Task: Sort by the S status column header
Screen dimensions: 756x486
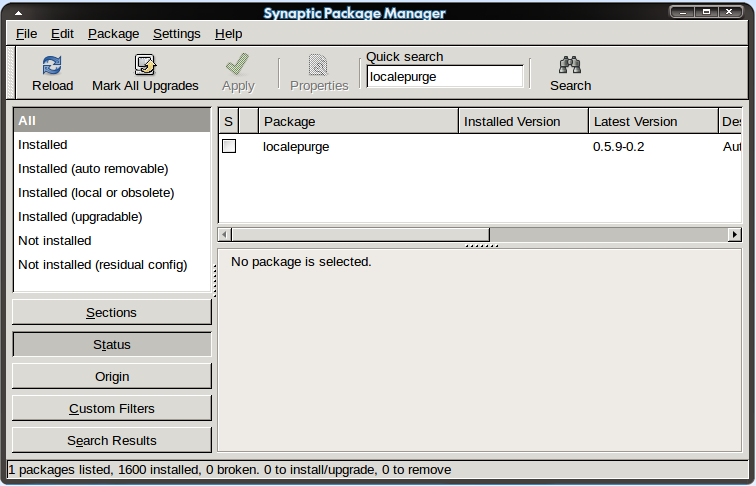Action: pyautogui.click(x=229, y=121)
